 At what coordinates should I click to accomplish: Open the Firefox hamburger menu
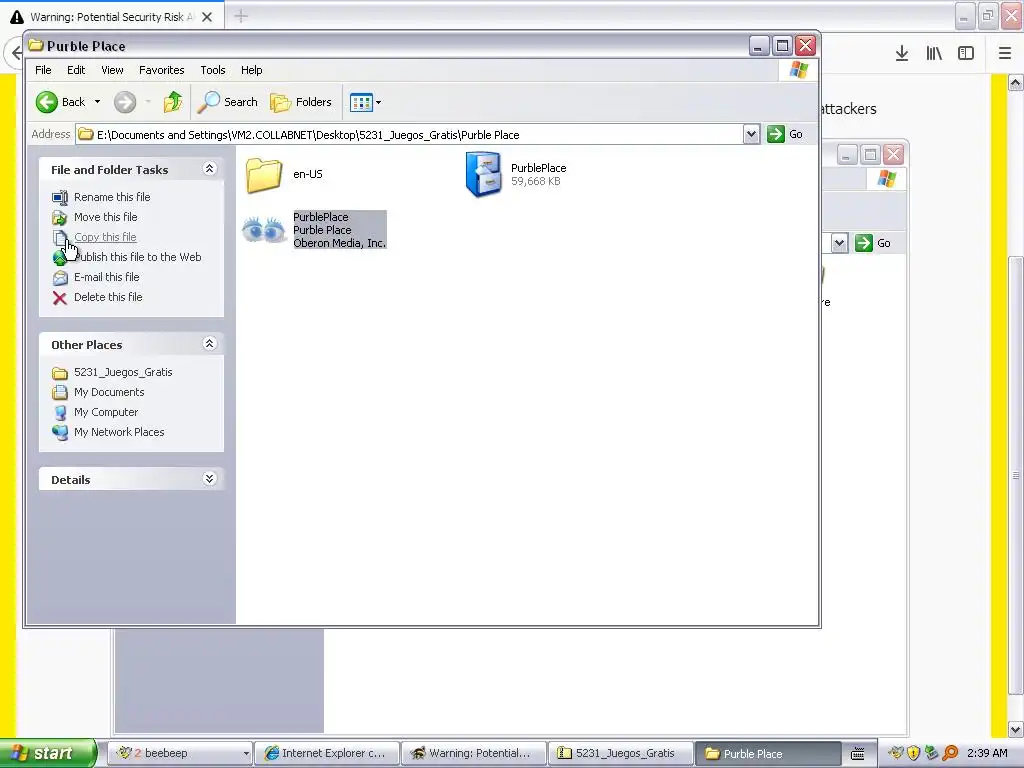click(x=1005, y=54)
